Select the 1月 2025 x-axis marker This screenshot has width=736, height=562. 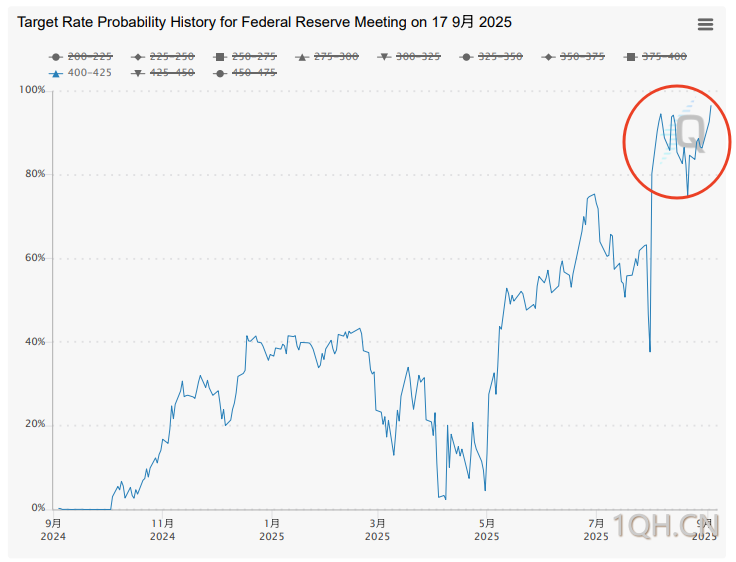click(272, 530)
